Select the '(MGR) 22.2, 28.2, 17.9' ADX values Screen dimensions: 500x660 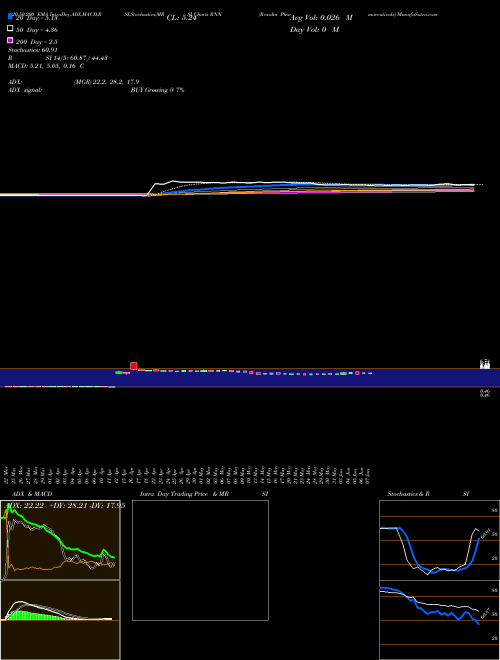(106, 82)
